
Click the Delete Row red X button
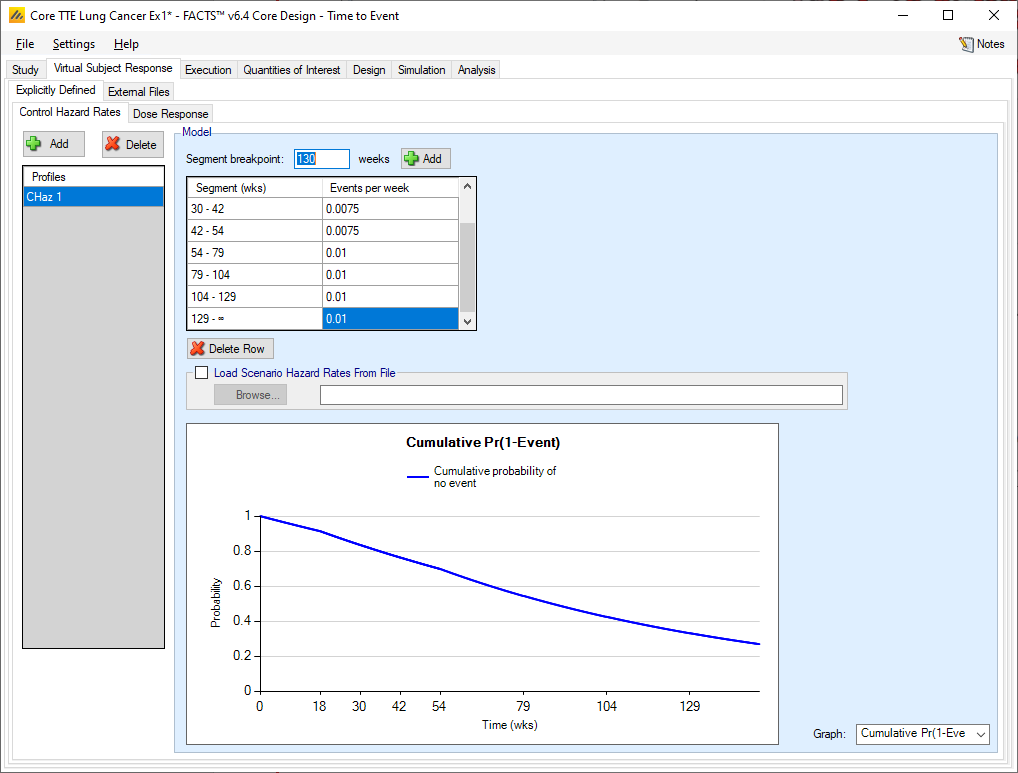[x=230, y=349]
